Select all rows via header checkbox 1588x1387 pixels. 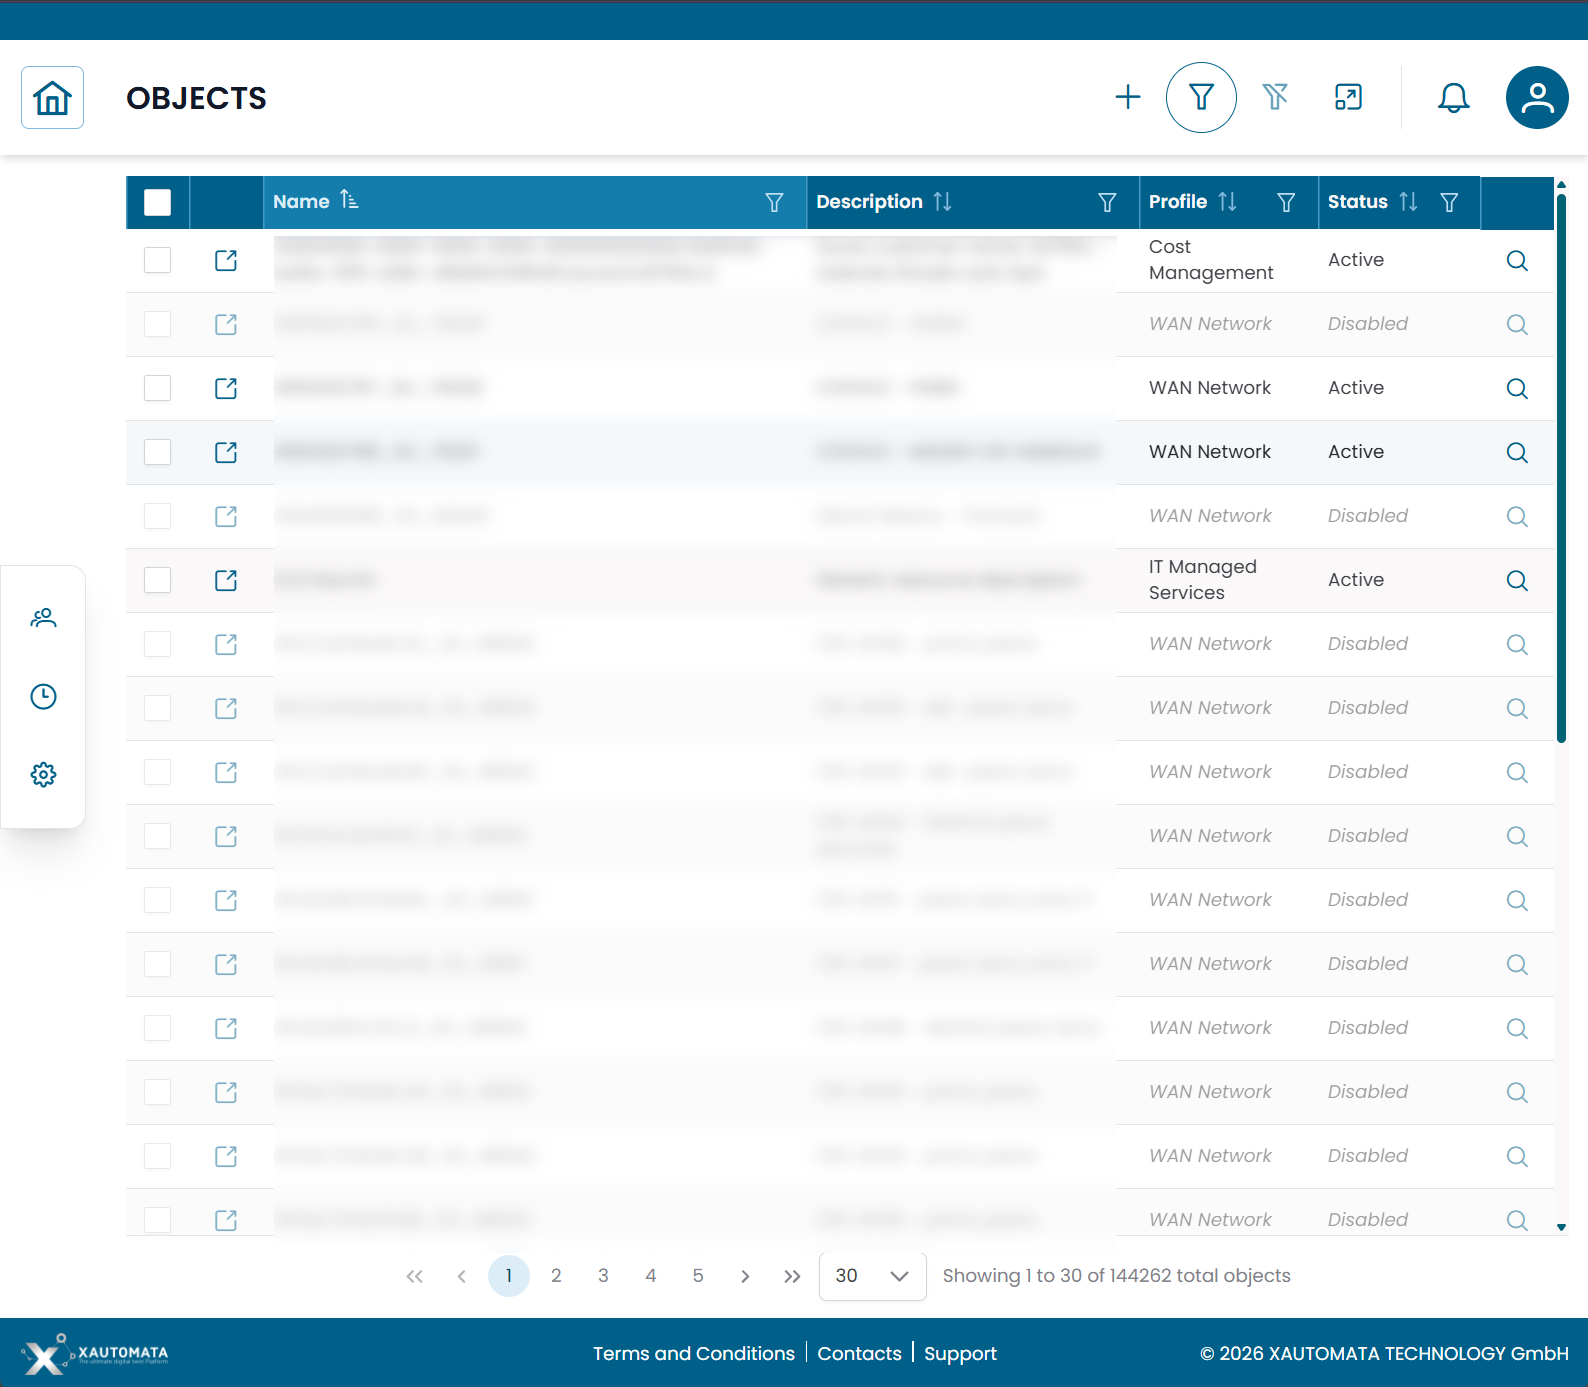pyautogui.click(x=158, y=202)
